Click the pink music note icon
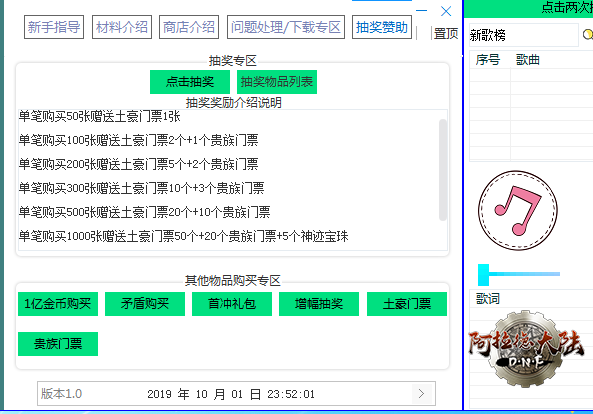 point(518,210)
